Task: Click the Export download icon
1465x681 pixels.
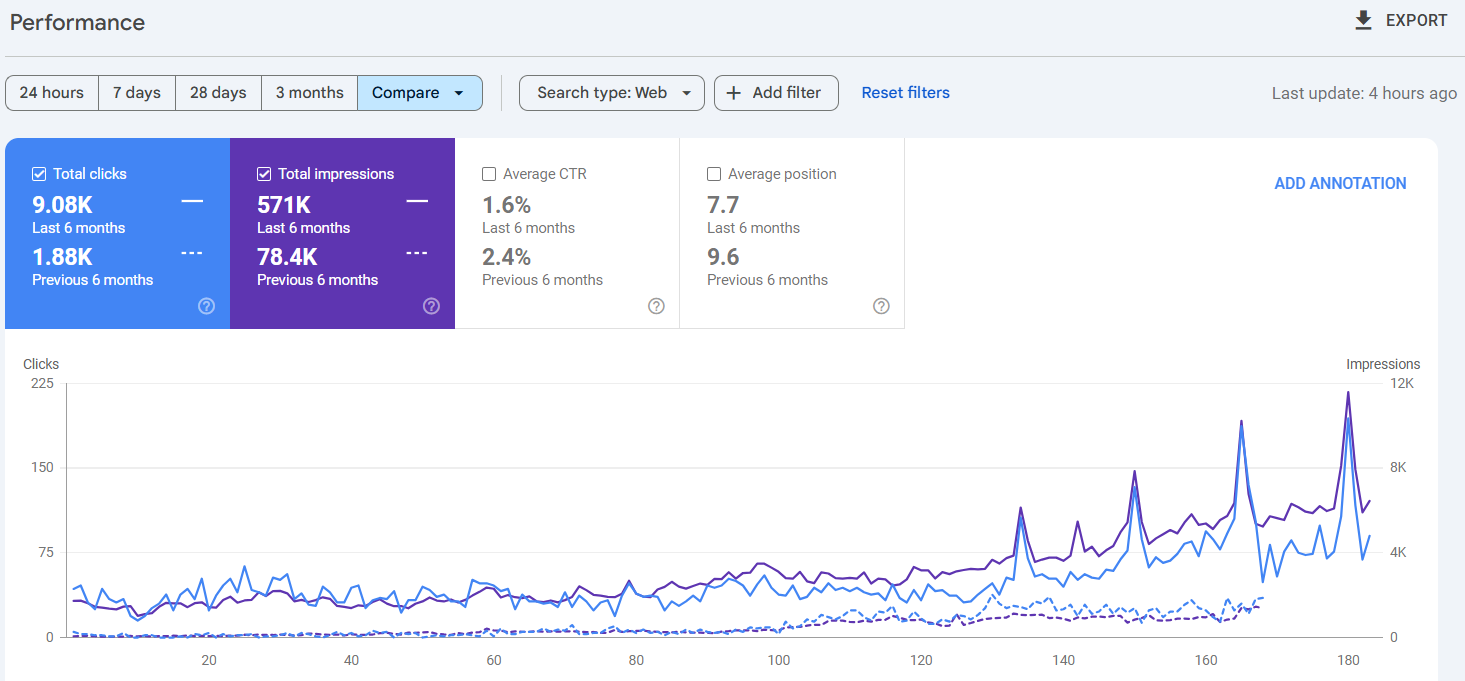Action: (x=1363, y=21)
